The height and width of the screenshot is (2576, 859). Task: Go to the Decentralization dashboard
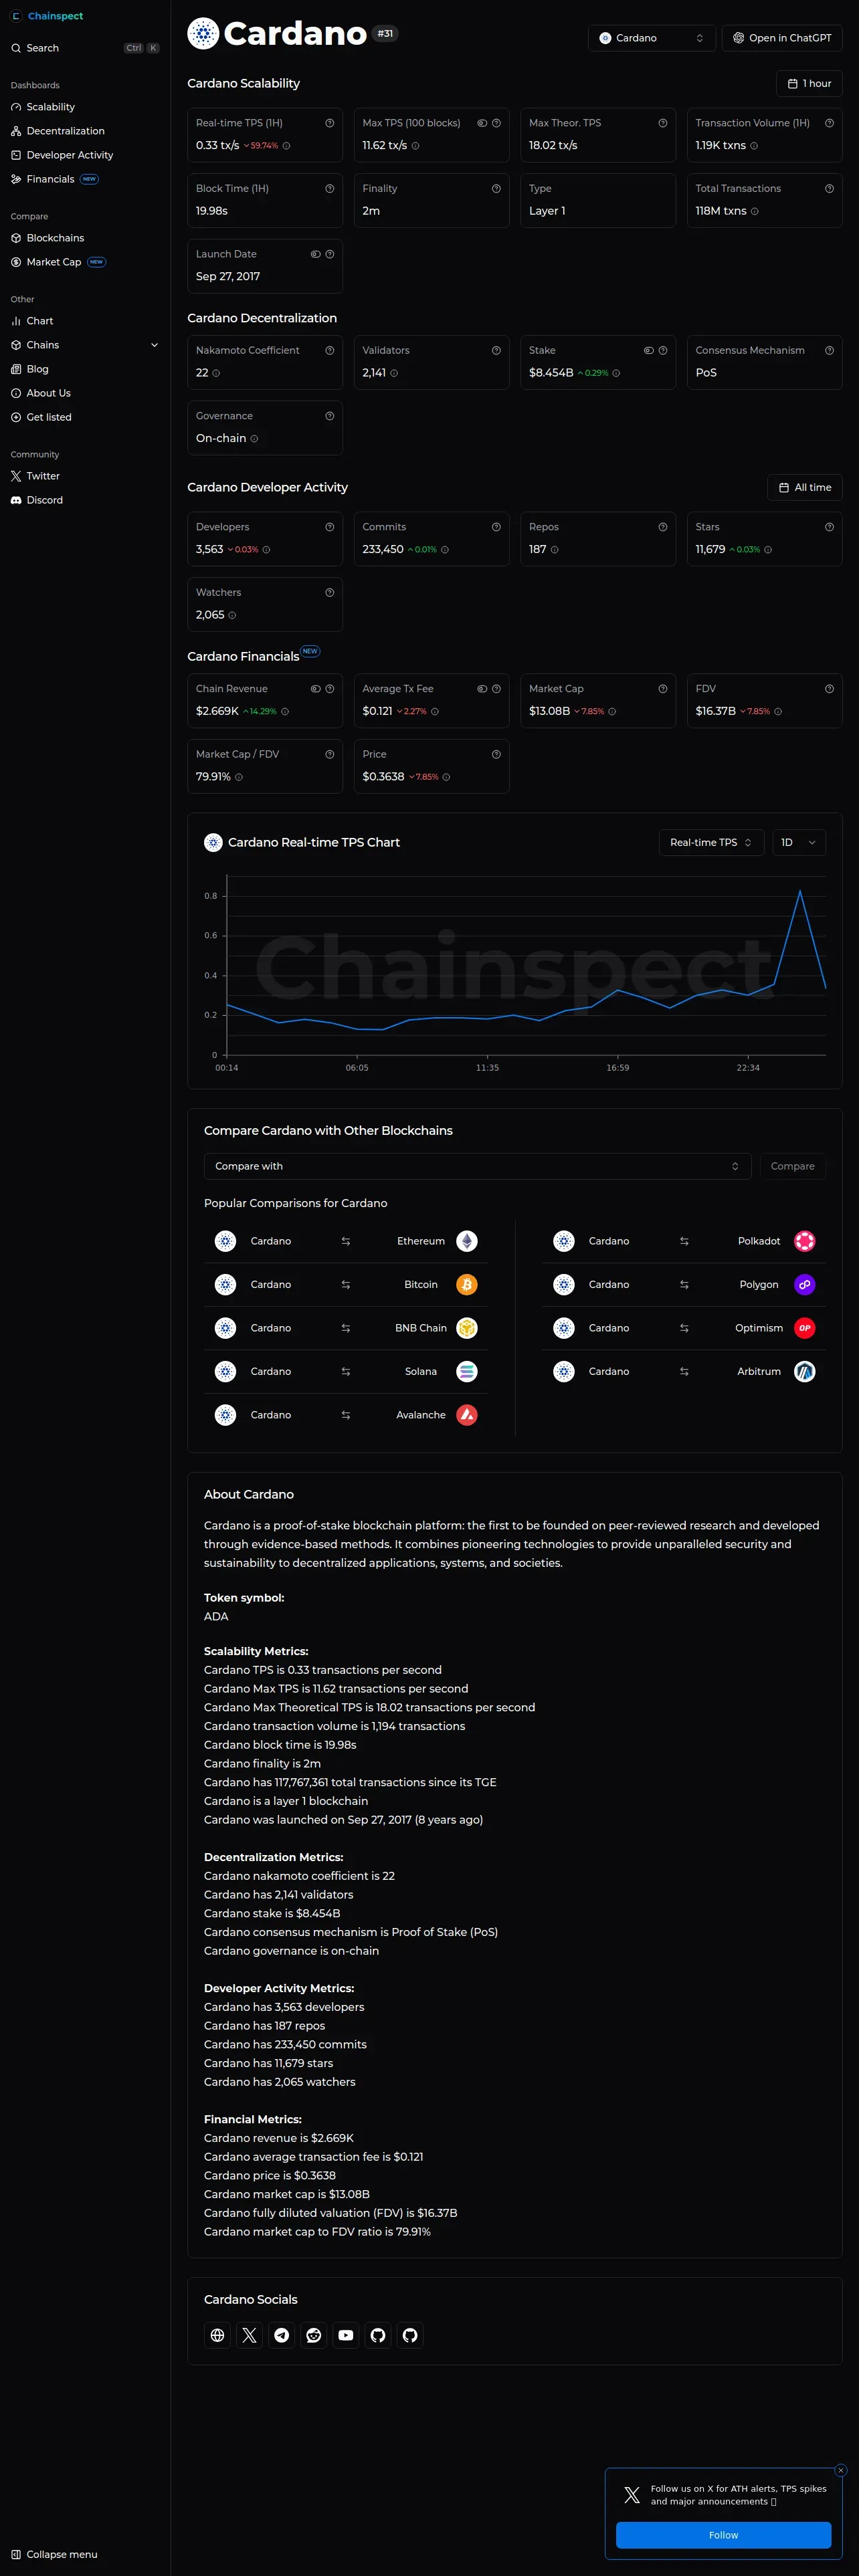point(65,131)
